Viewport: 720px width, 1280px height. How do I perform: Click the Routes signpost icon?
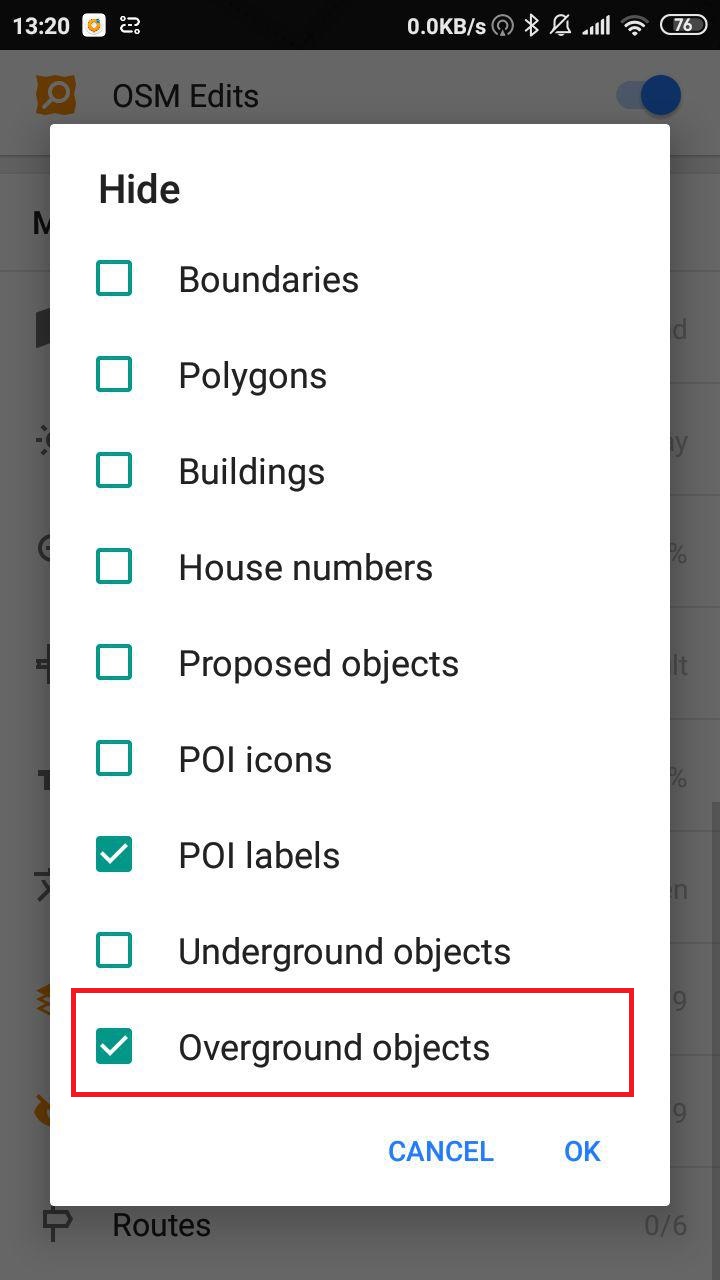(x=56, y=1225)
